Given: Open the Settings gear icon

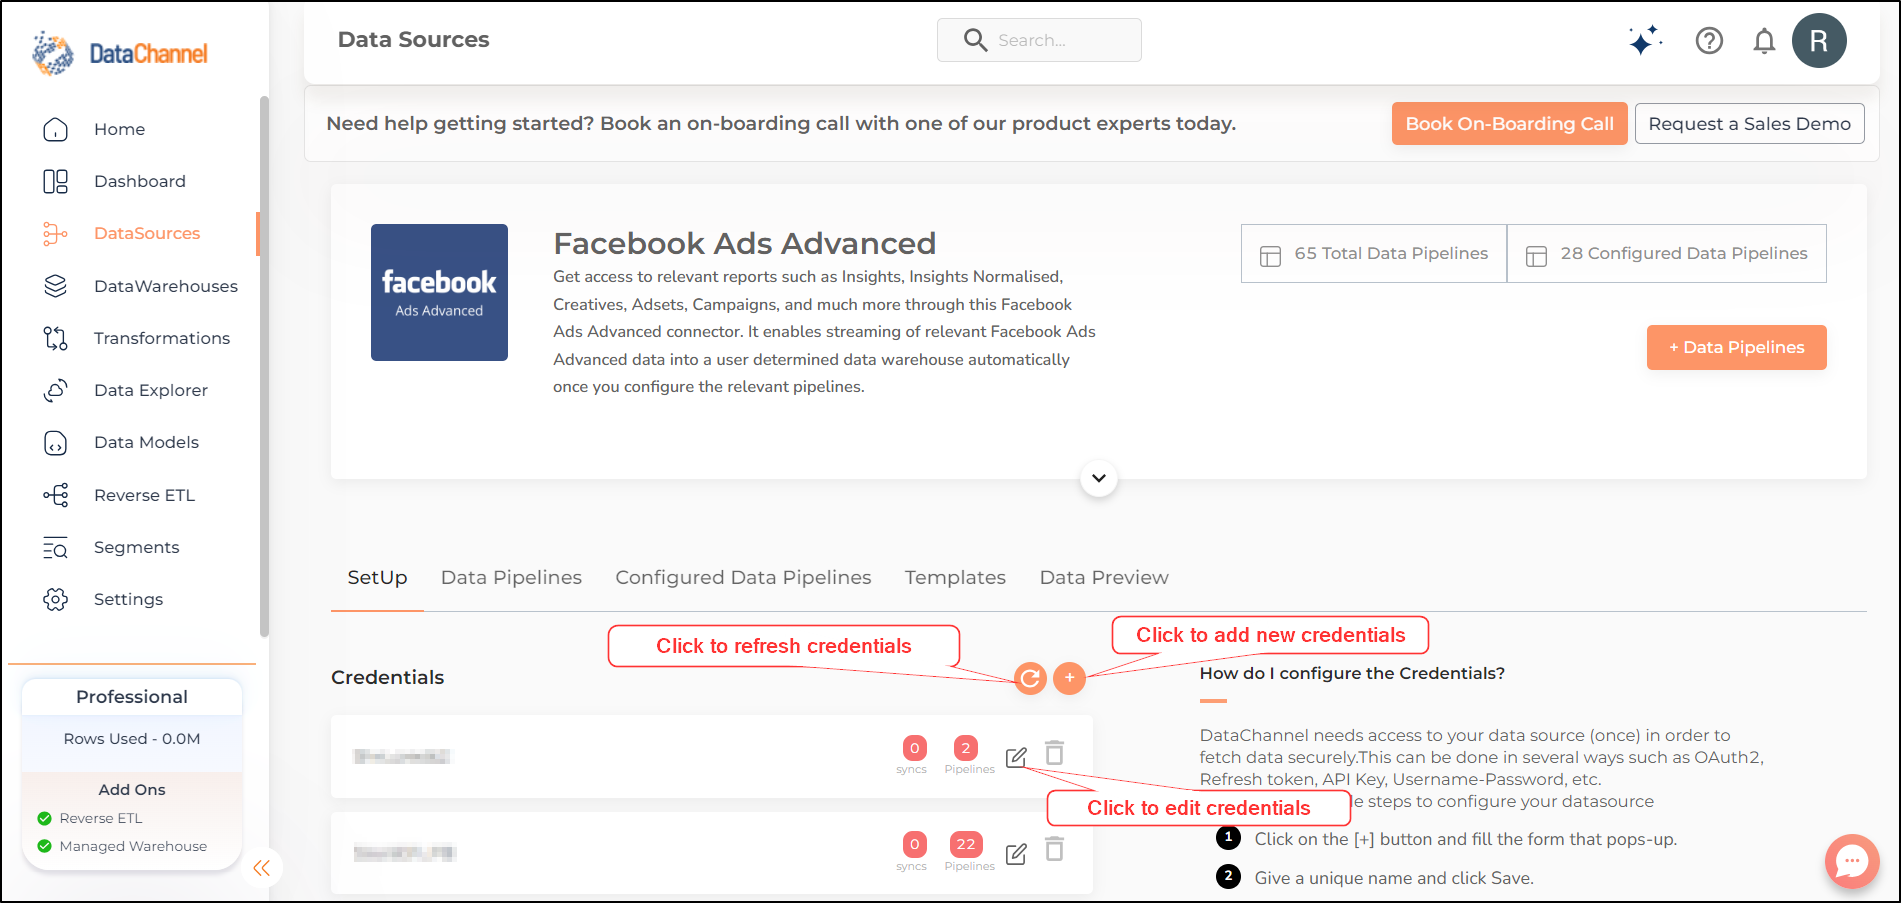Looking at the screenshot, I should (x=56, y=599).
